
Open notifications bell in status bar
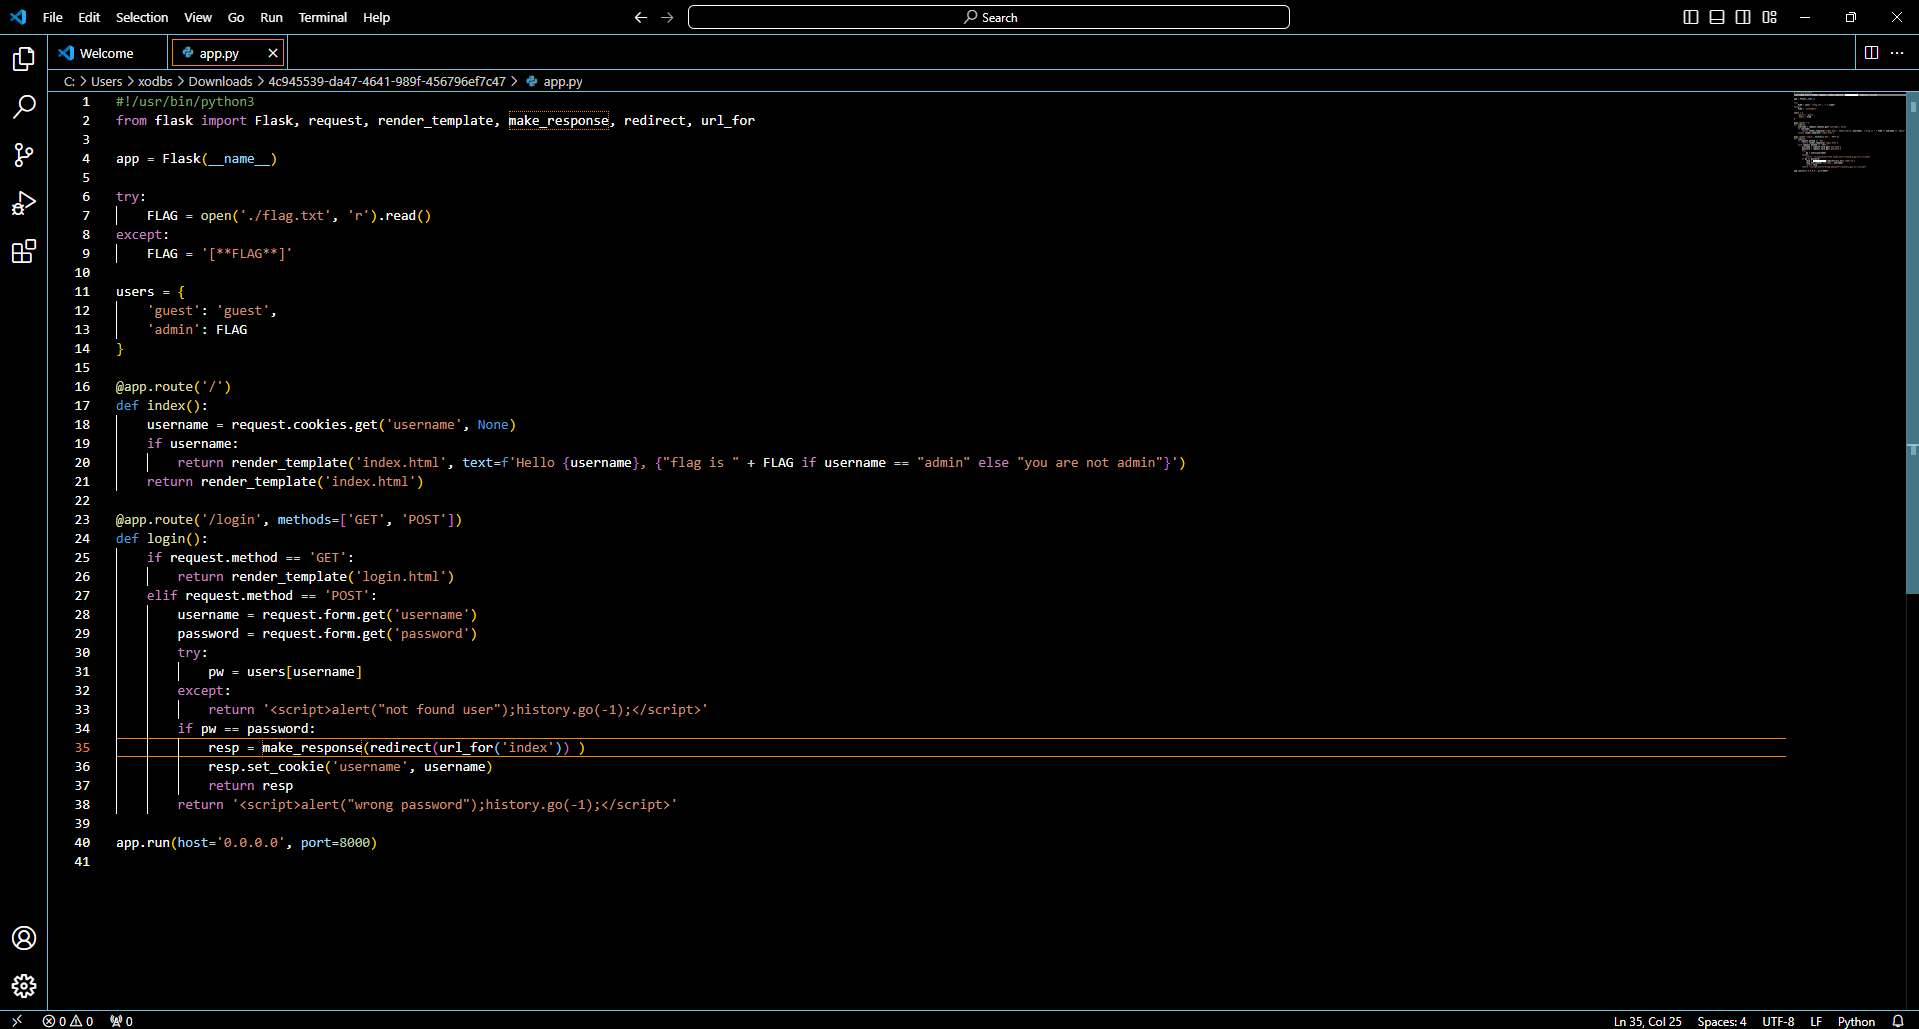(x=1898, y=1021)
